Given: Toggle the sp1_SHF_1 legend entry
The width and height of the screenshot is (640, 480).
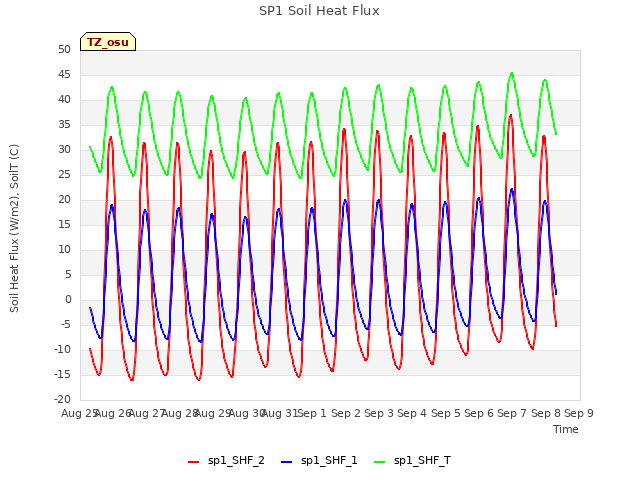Looking at the screenshot, I should [x=319, y=461].
